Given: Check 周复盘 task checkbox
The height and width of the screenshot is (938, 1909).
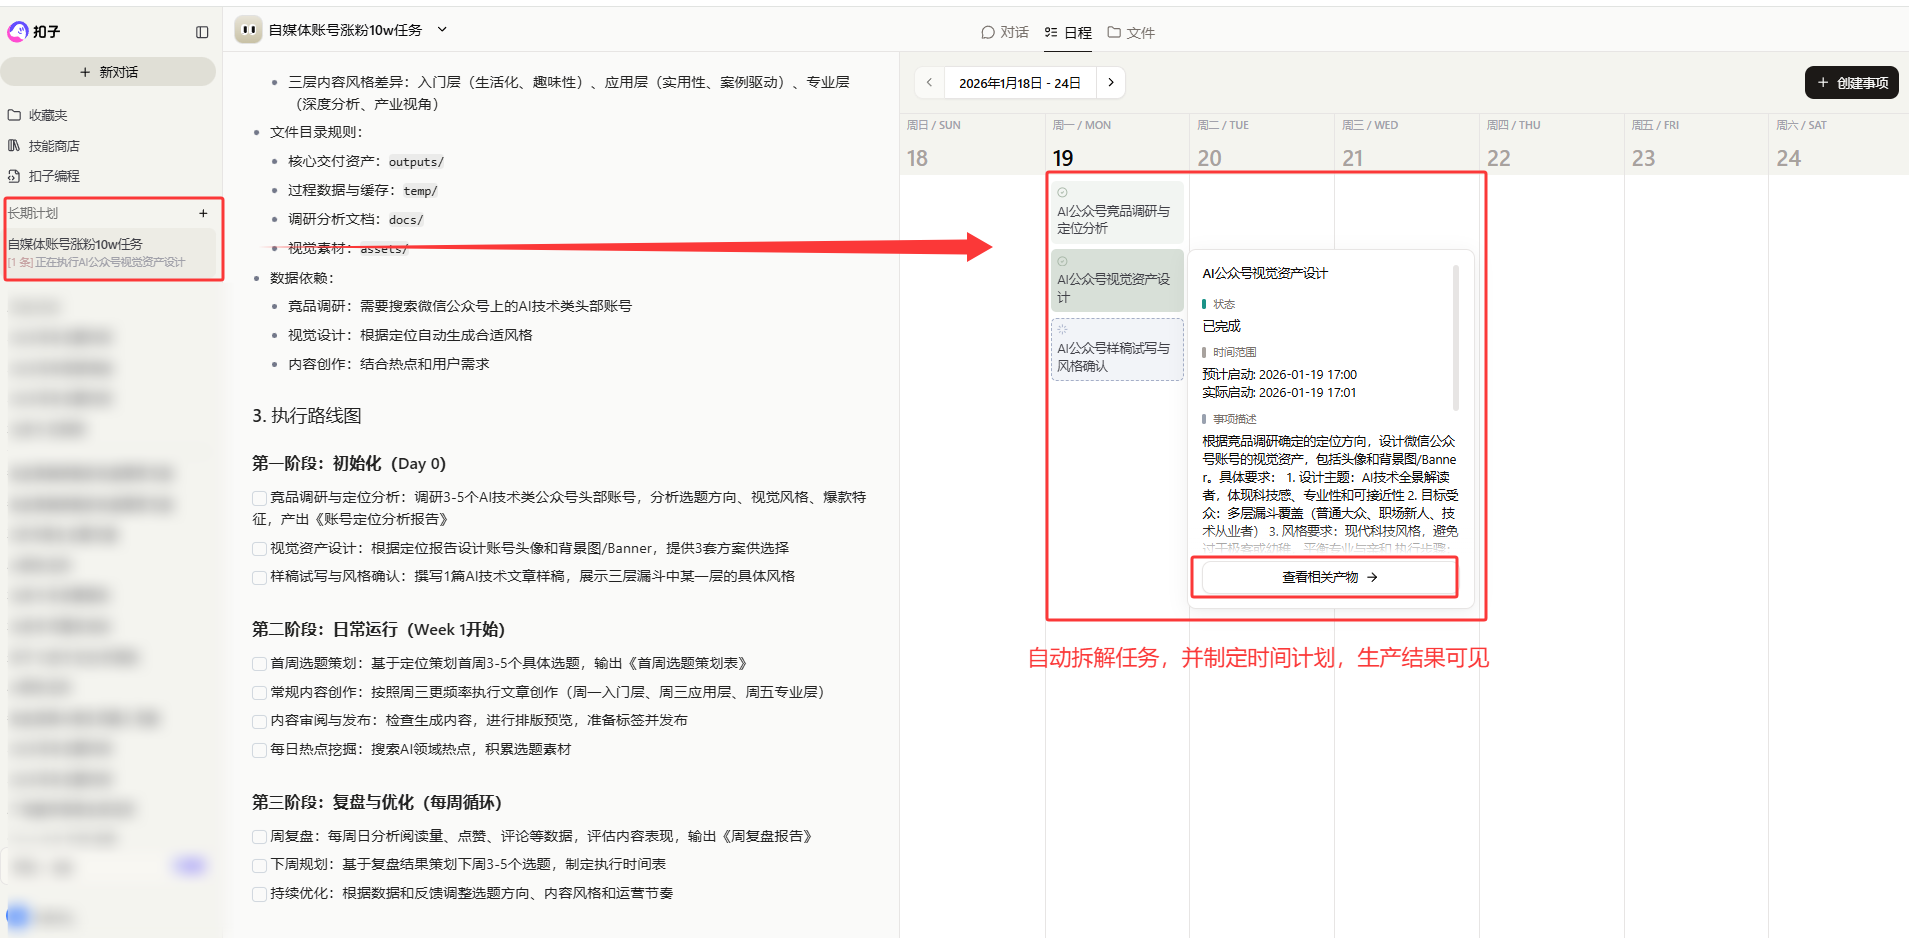Looking at the screenshot, I should (259, 836).
